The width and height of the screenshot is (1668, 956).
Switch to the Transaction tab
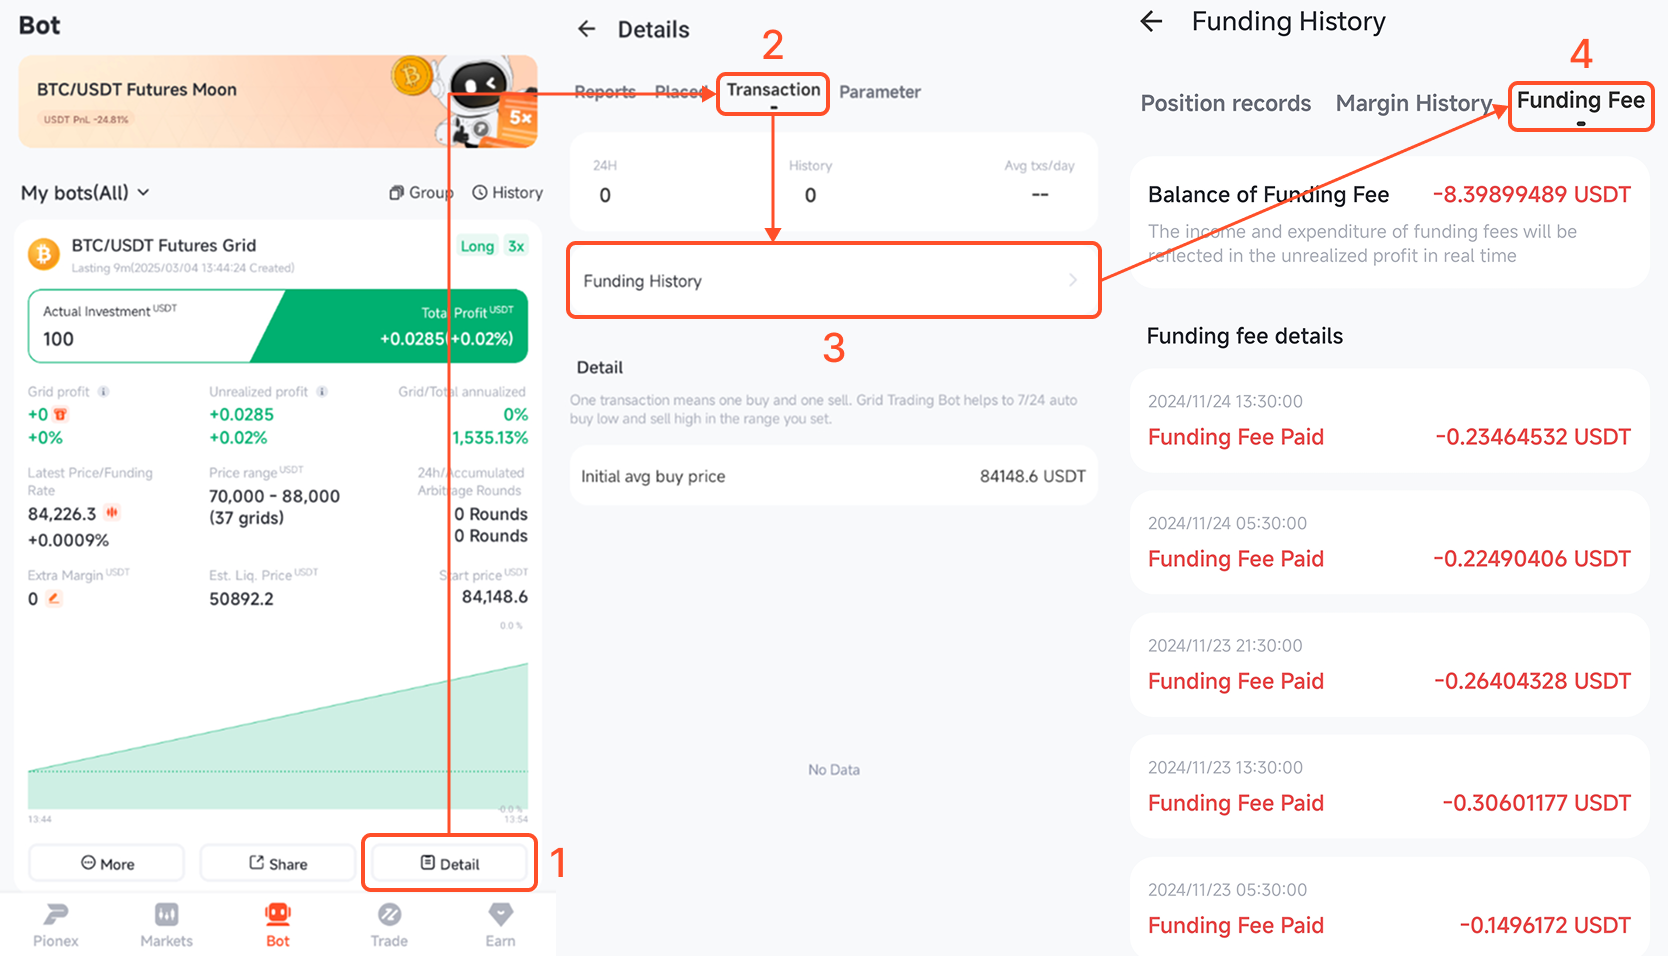click(x=773, y=92)
